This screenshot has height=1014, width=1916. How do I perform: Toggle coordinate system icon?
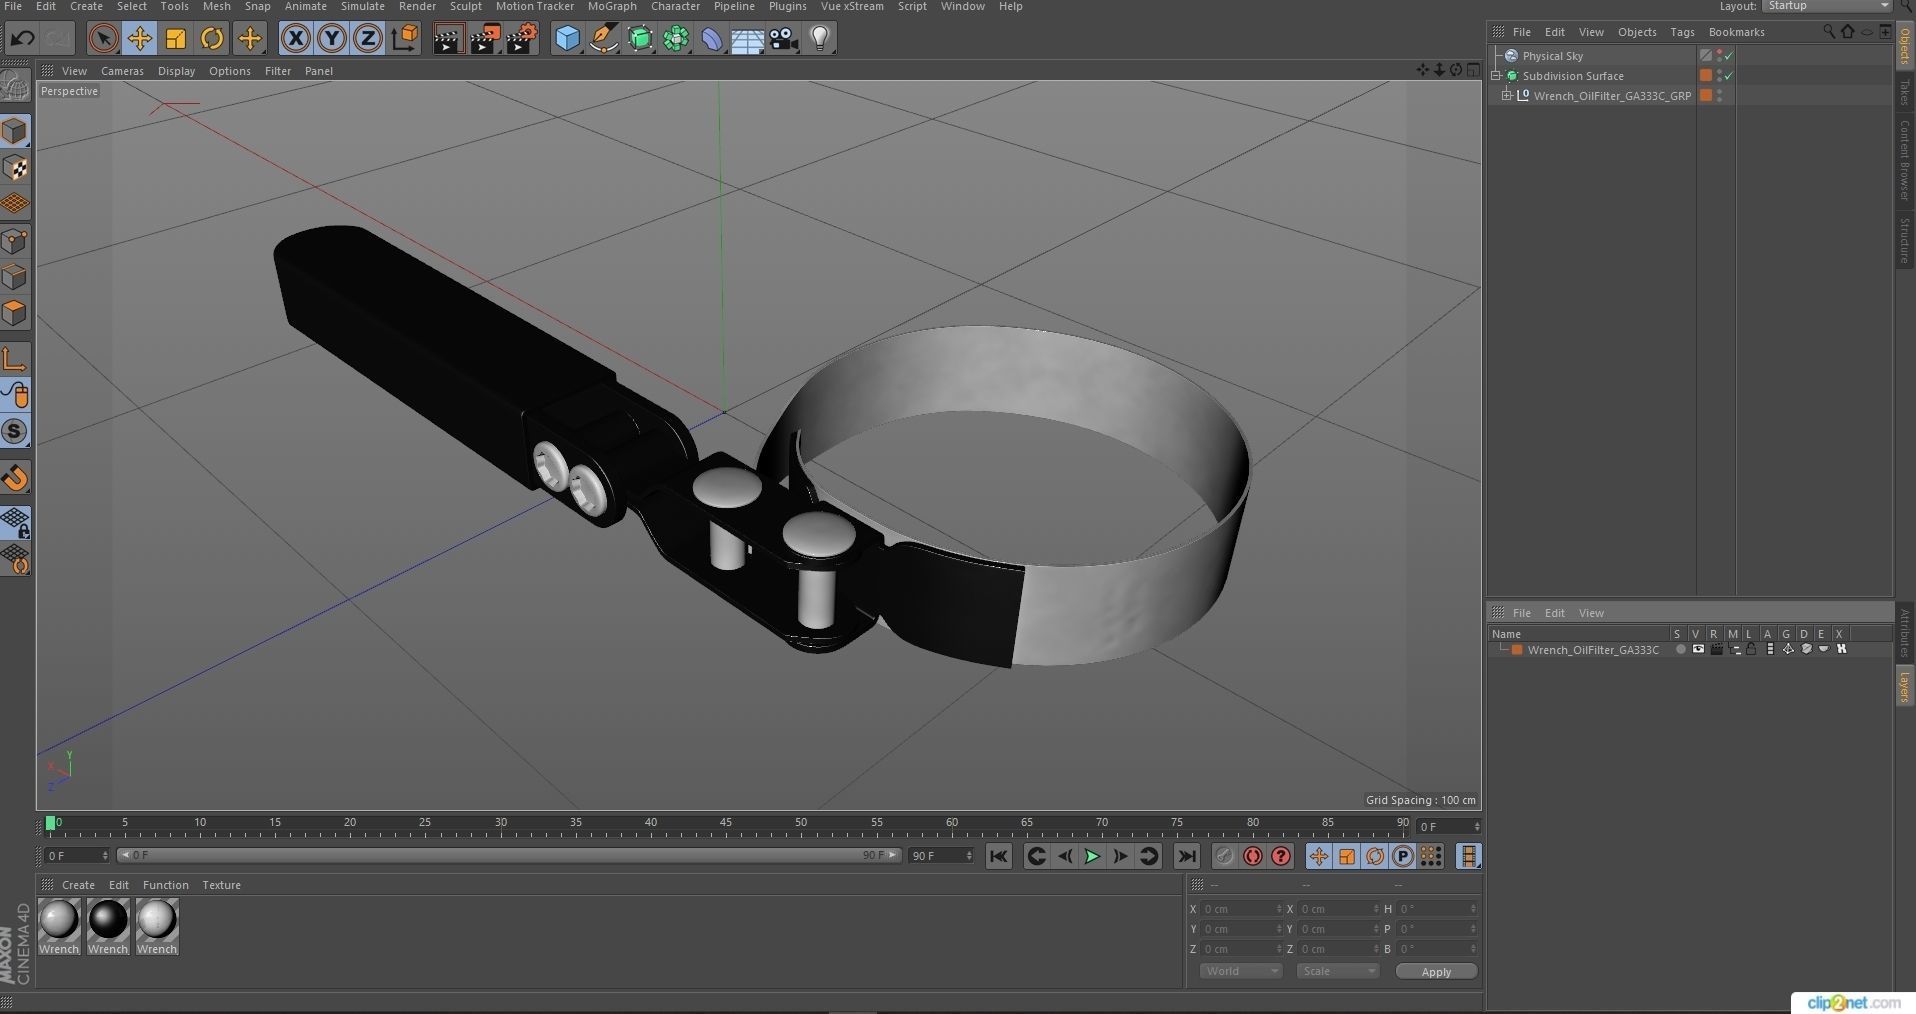click(405, 39)
